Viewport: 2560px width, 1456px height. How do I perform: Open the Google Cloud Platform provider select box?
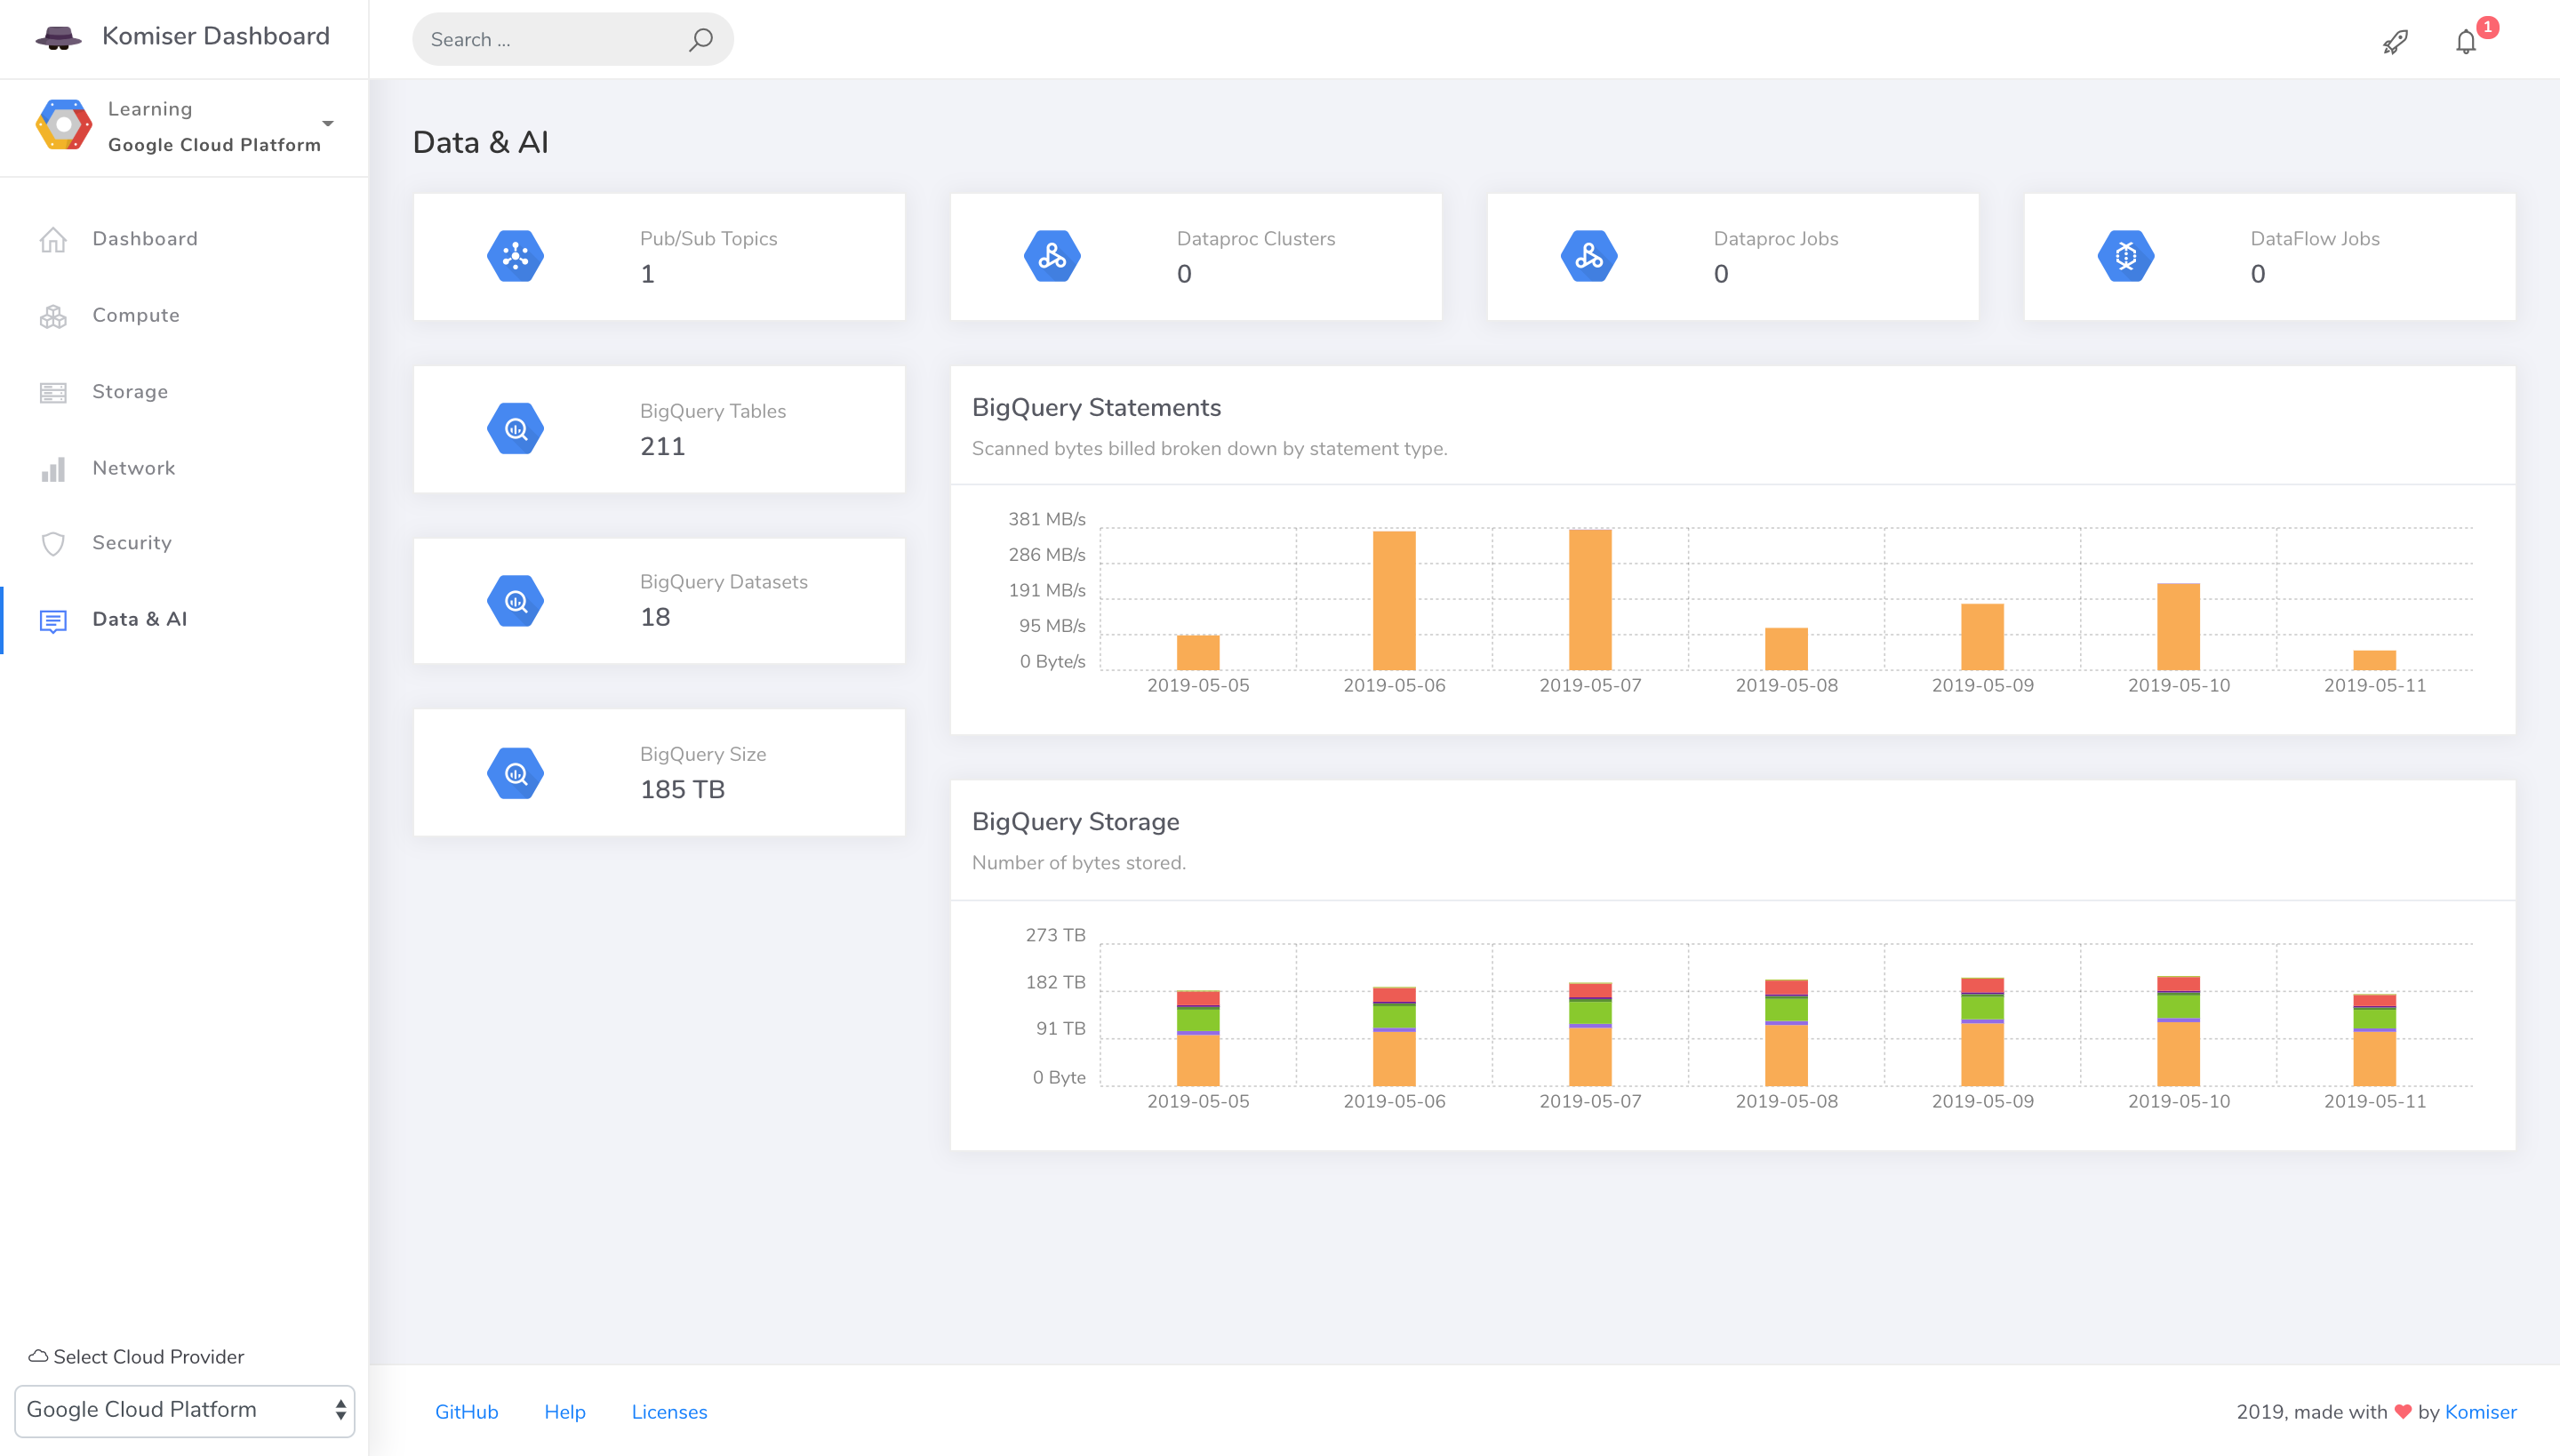tap(185, 1410)
